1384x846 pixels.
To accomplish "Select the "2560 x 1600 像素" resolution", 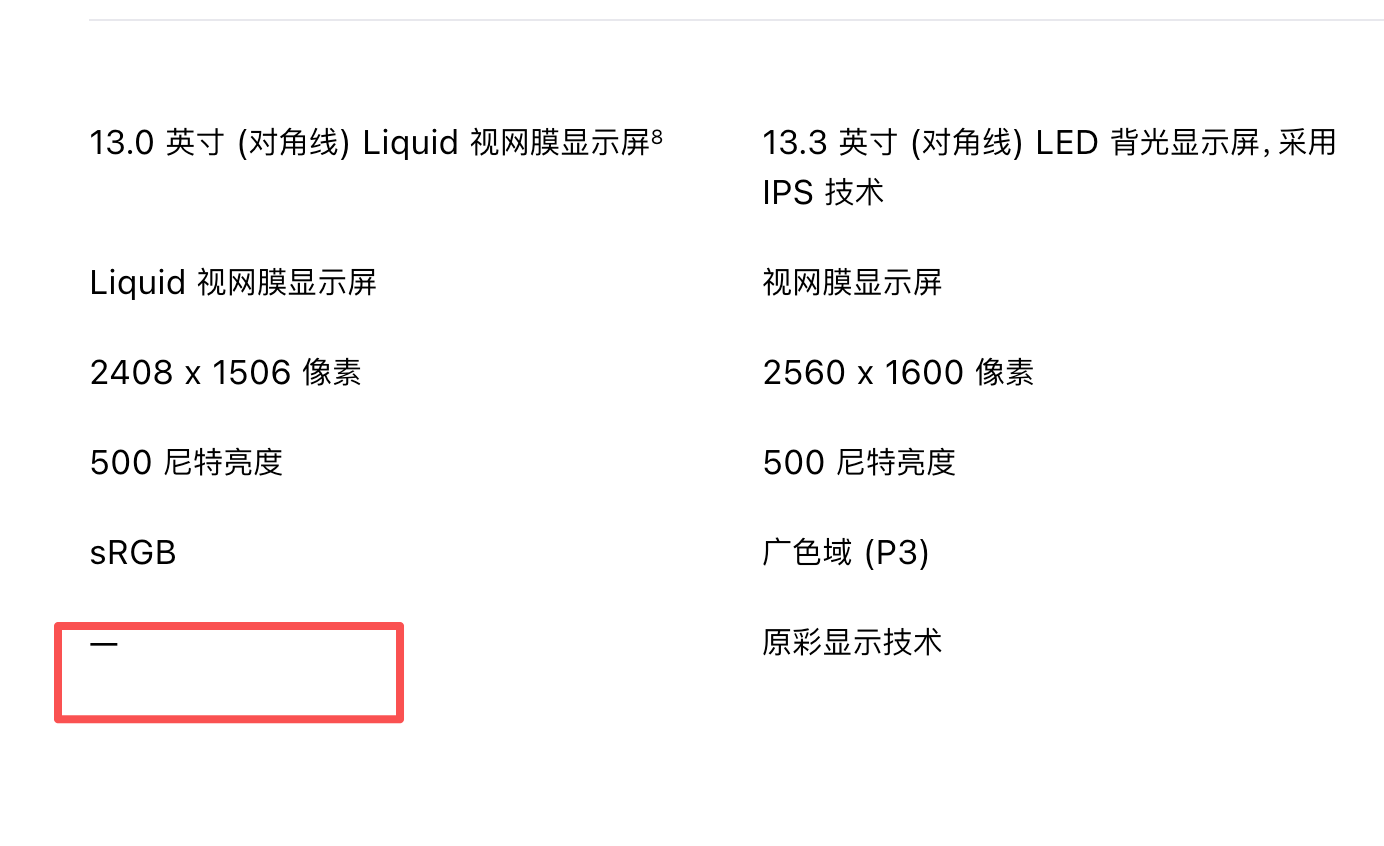I will 898,373.
